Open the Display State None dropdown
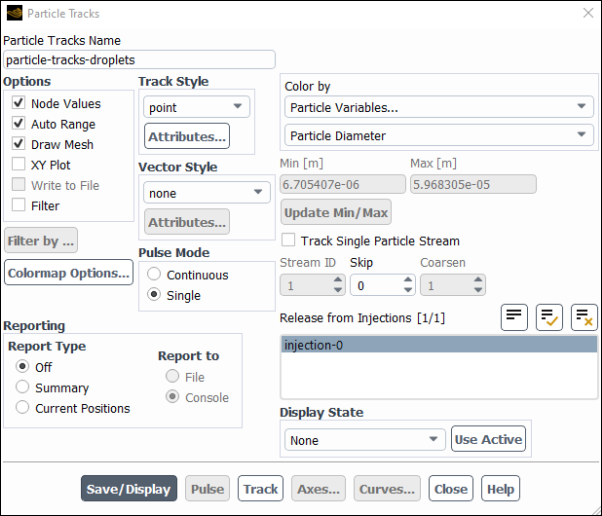602x516 pixels. click(365, 440)
